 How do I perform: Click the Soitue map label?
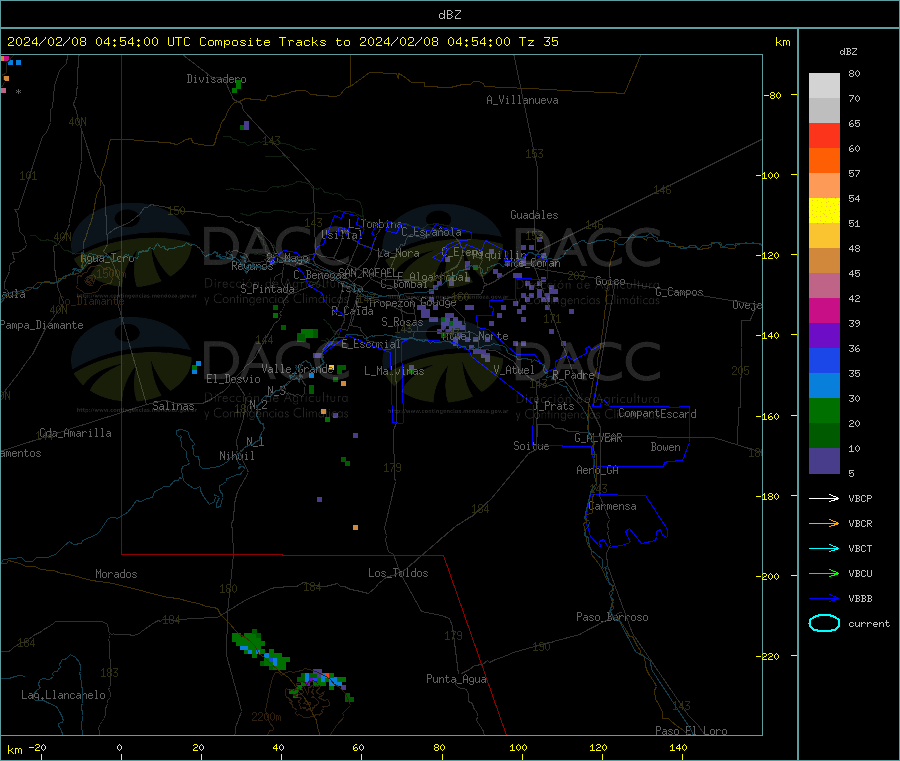click(531, 446)
